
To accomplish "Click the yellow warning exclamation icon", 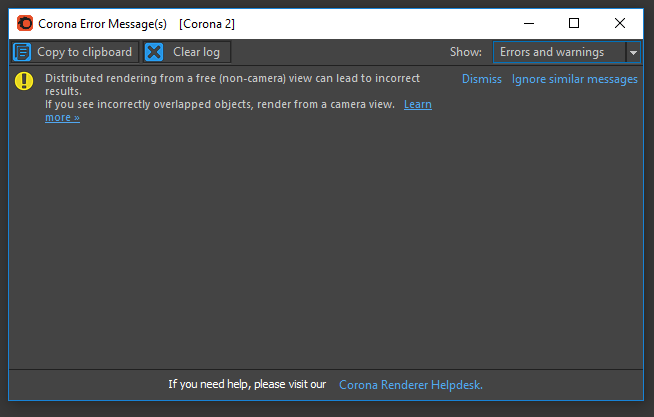I will click(x=24, y=81).
